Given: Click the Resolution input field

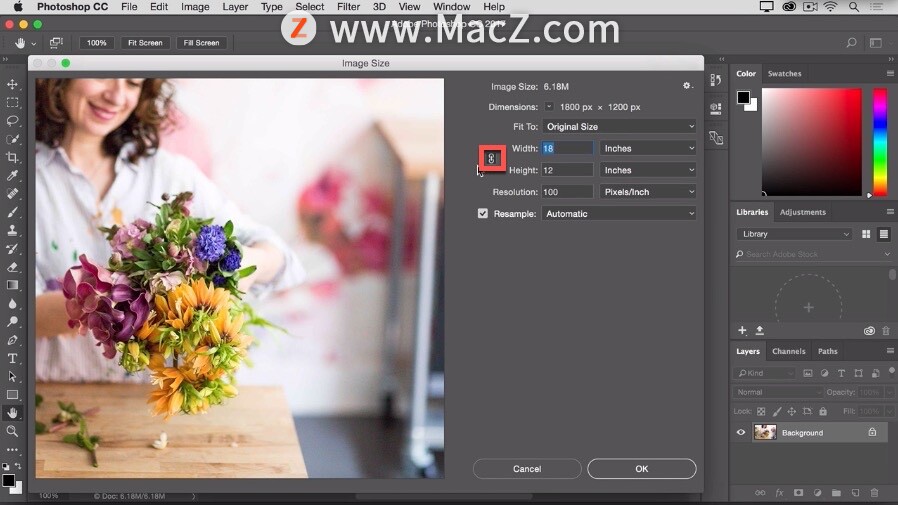Looking at the screenshot, I should [x=567, y=192].
